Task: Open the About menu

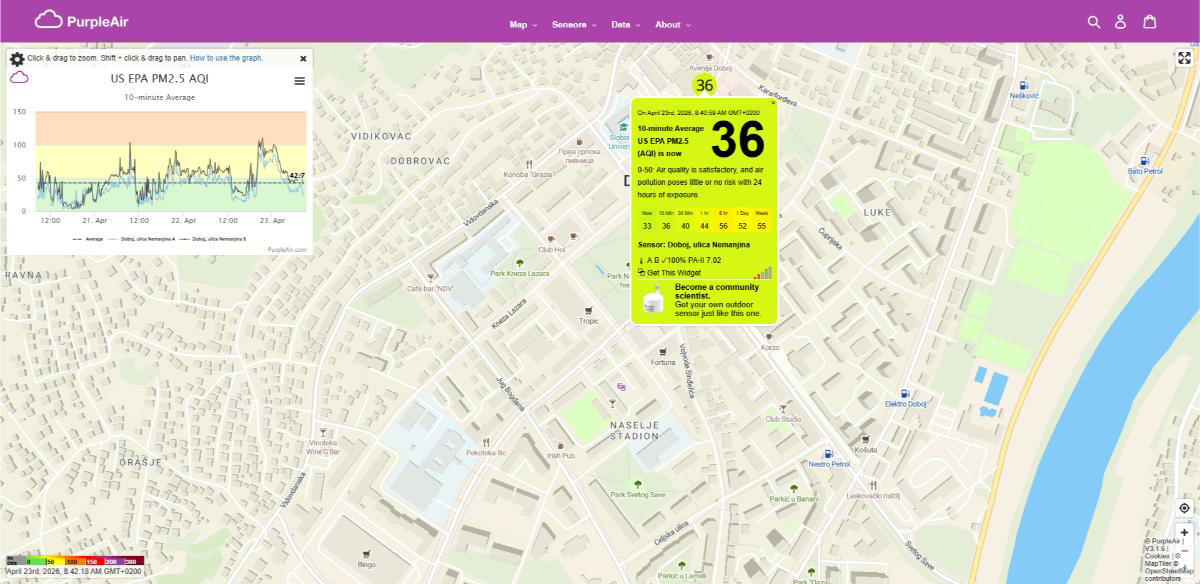Action: tap(672, 25)
